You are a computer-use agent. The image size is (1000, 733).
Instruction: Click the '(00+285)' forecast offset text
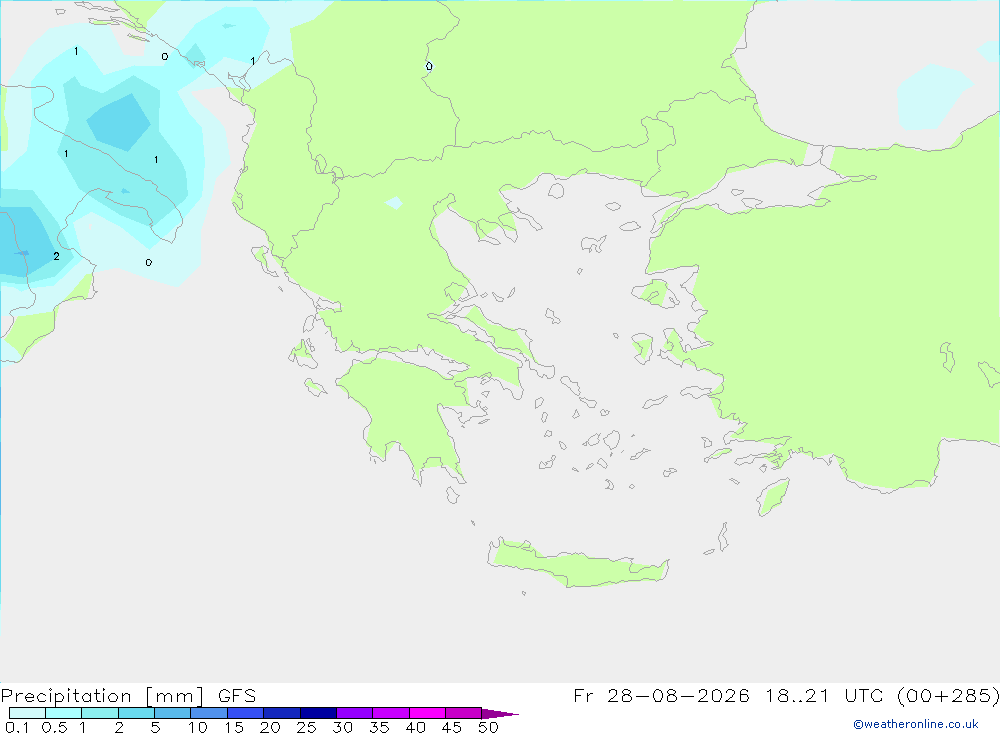[948, 695]
